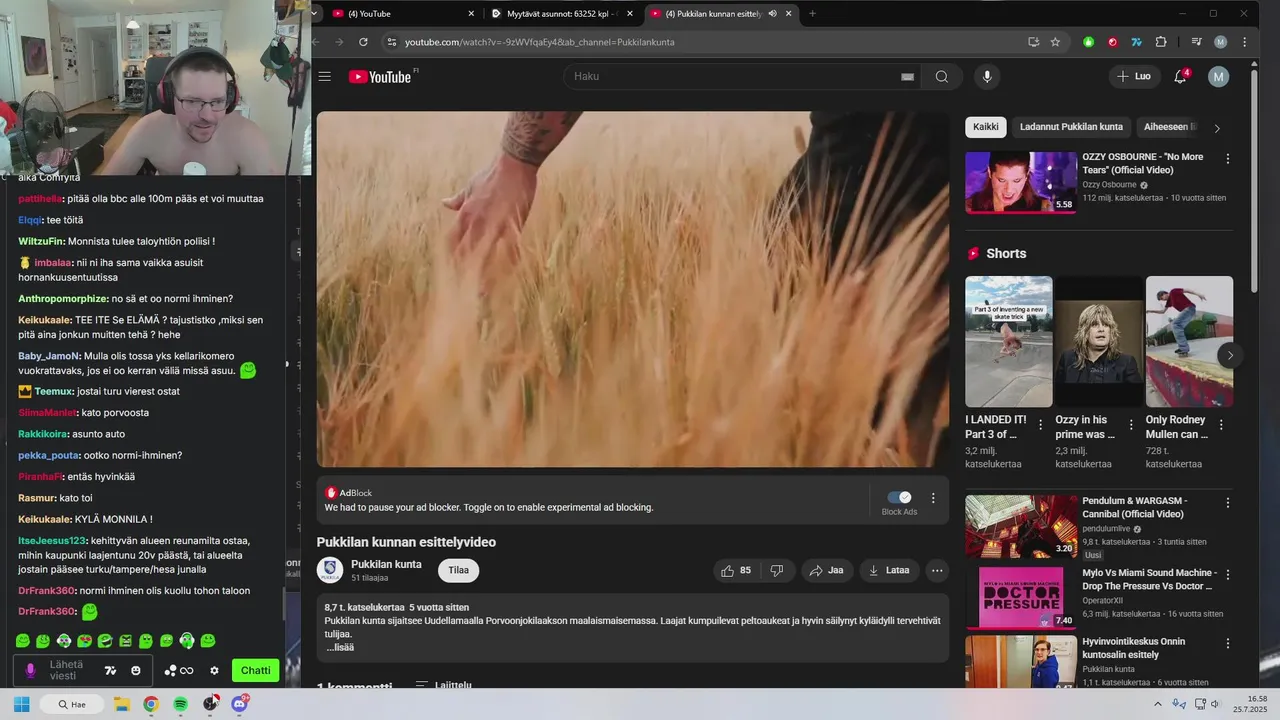The width and height of the screenshot is (1280, 720).
Task: Expand video description with ...lisää
Action: (339, 647)
